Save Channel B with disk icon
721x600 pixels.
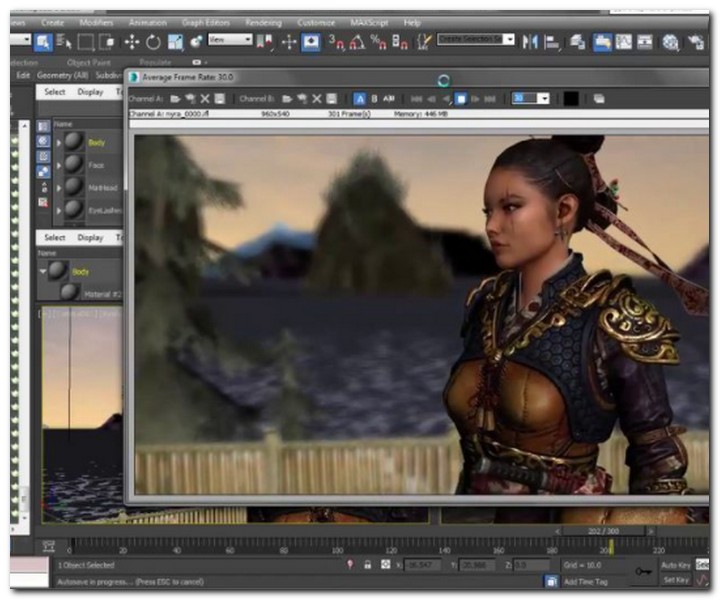(x=331, y=99)
